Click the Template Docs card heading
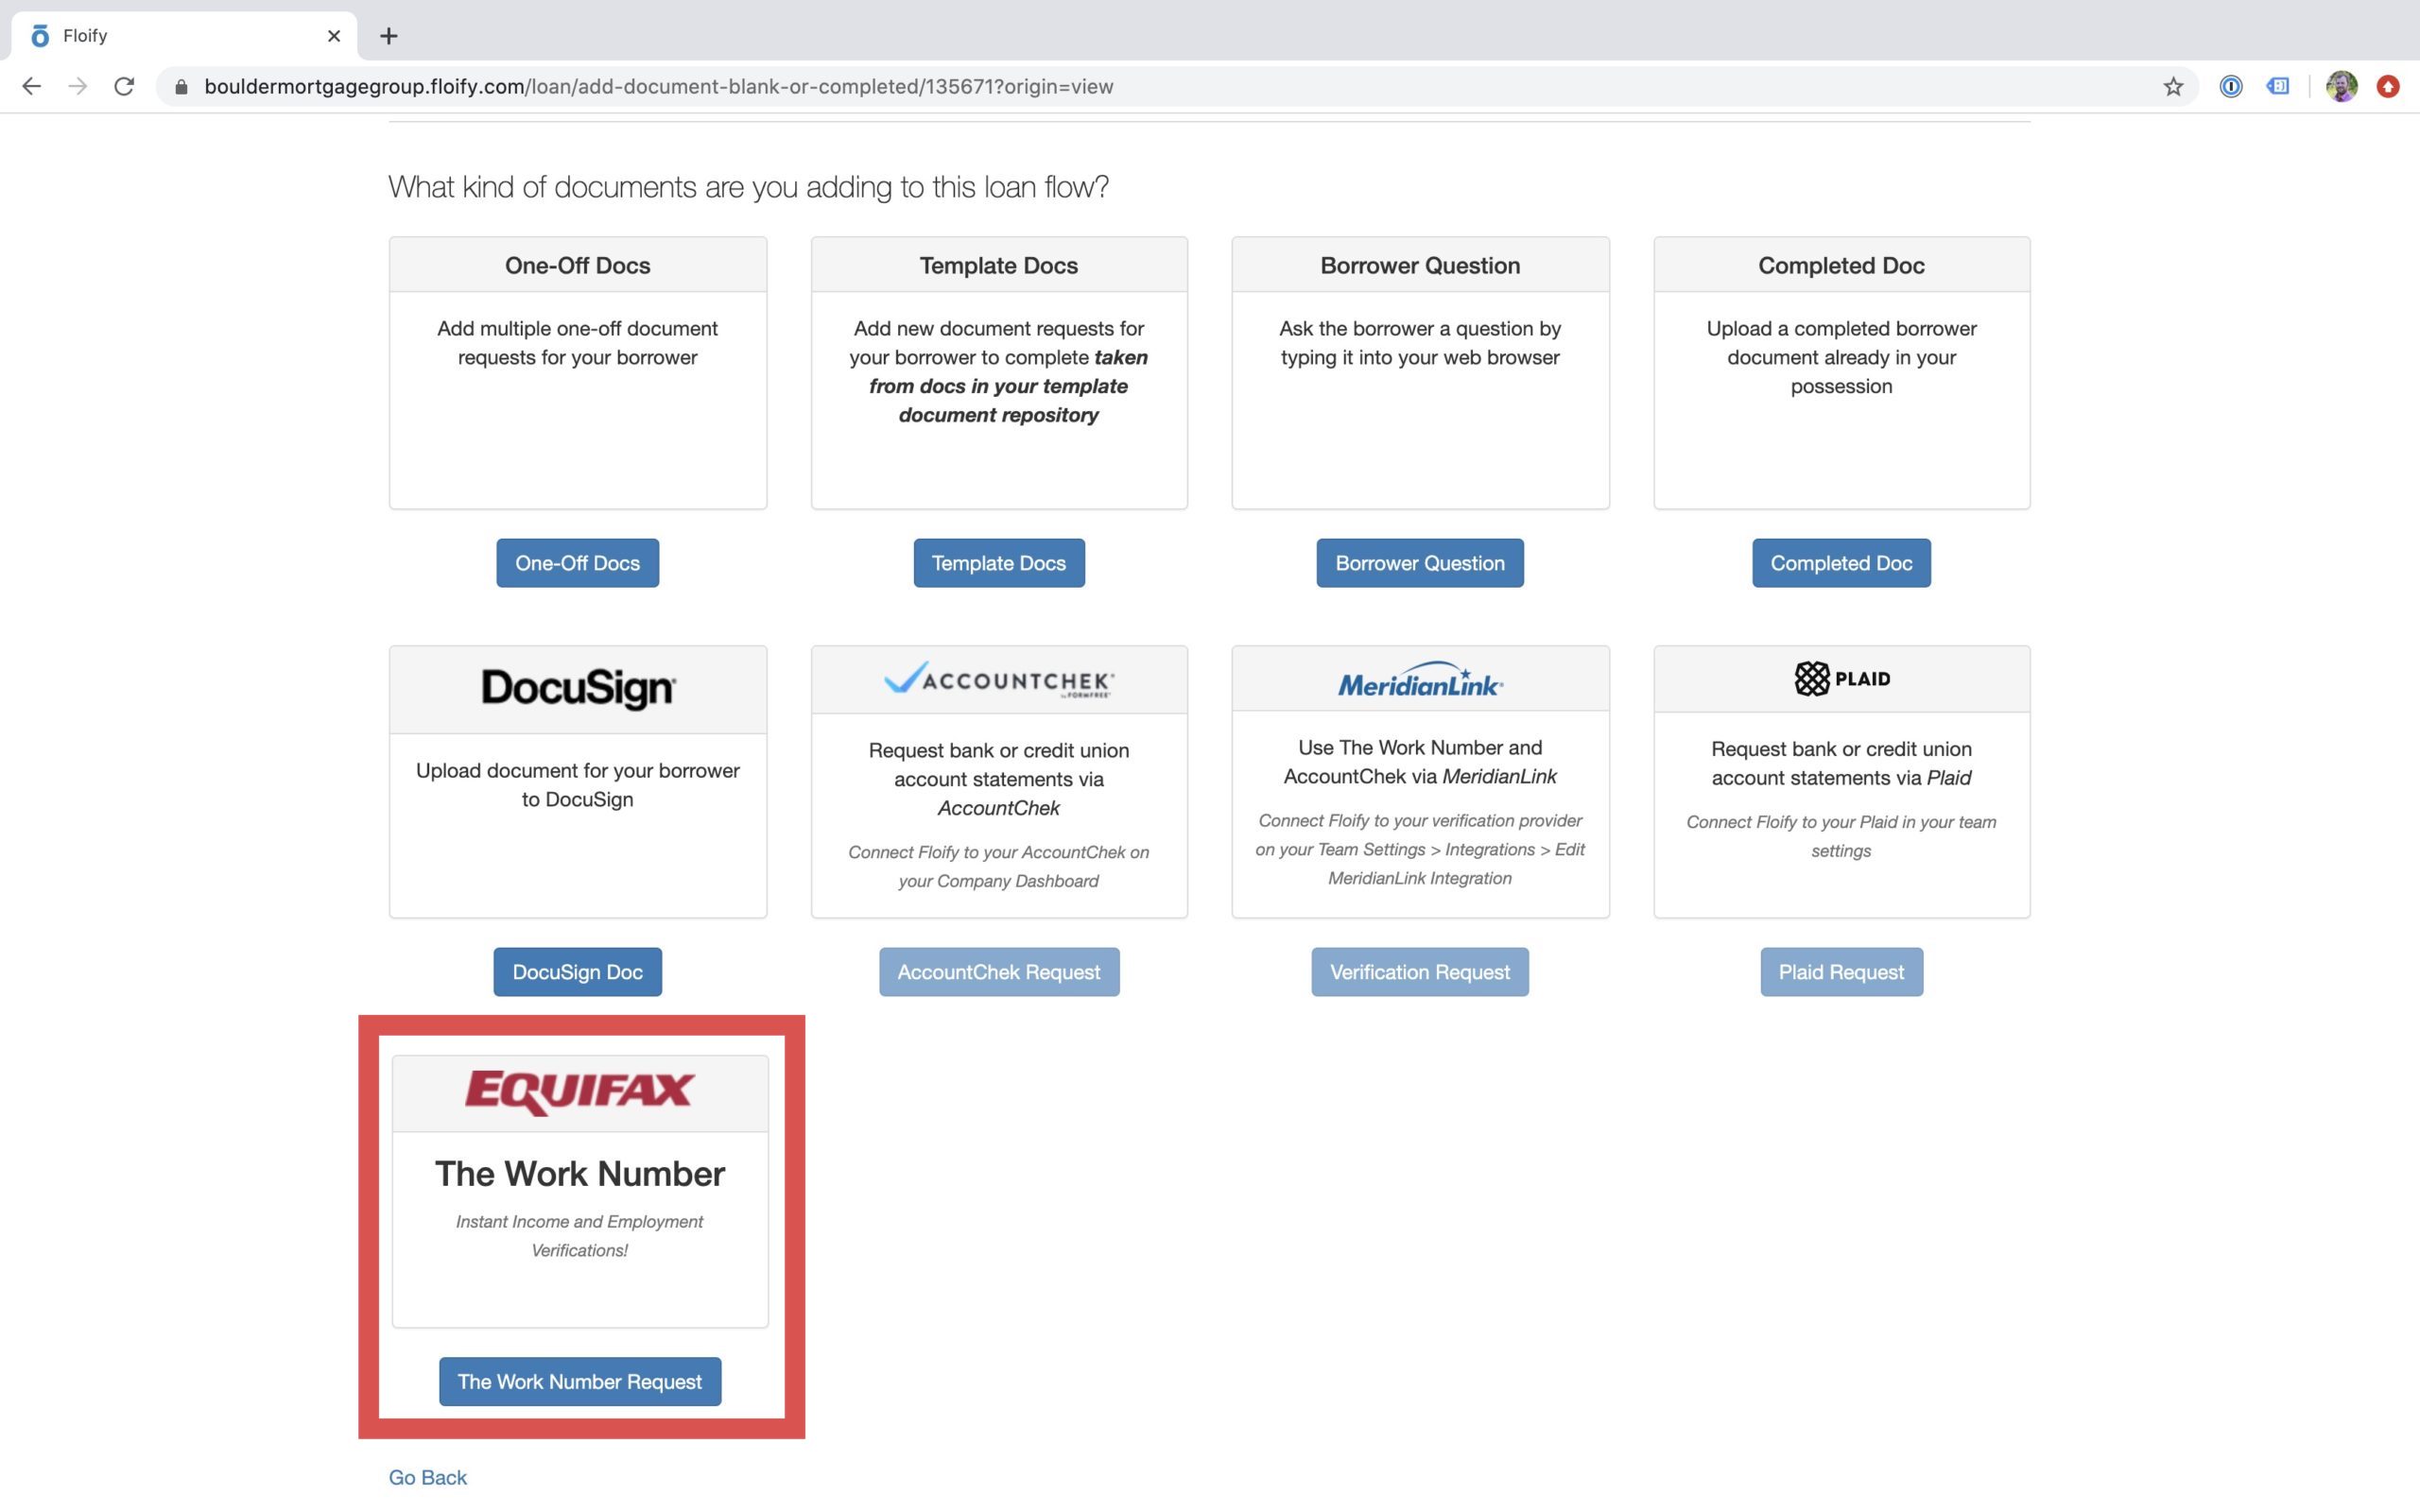Viewport: 2420px width, 1512px height. coord(998,265)
